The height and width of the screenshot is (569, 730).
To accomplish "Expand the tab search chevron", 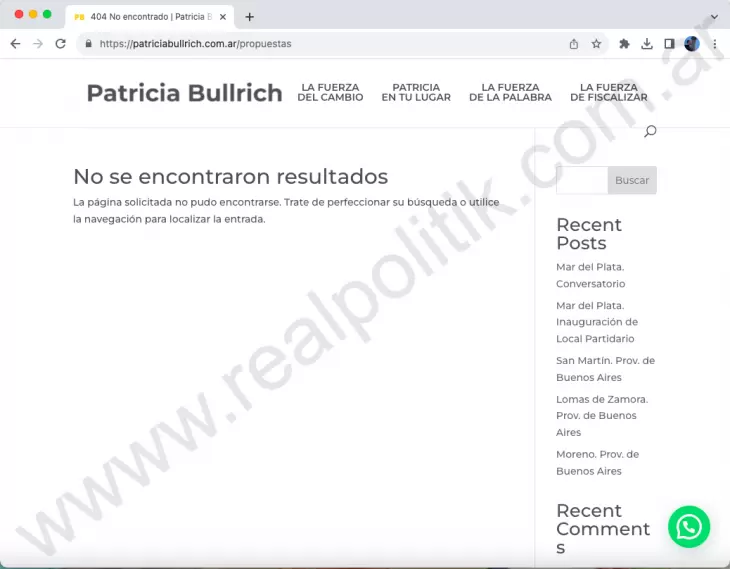I will coord(714,17).
